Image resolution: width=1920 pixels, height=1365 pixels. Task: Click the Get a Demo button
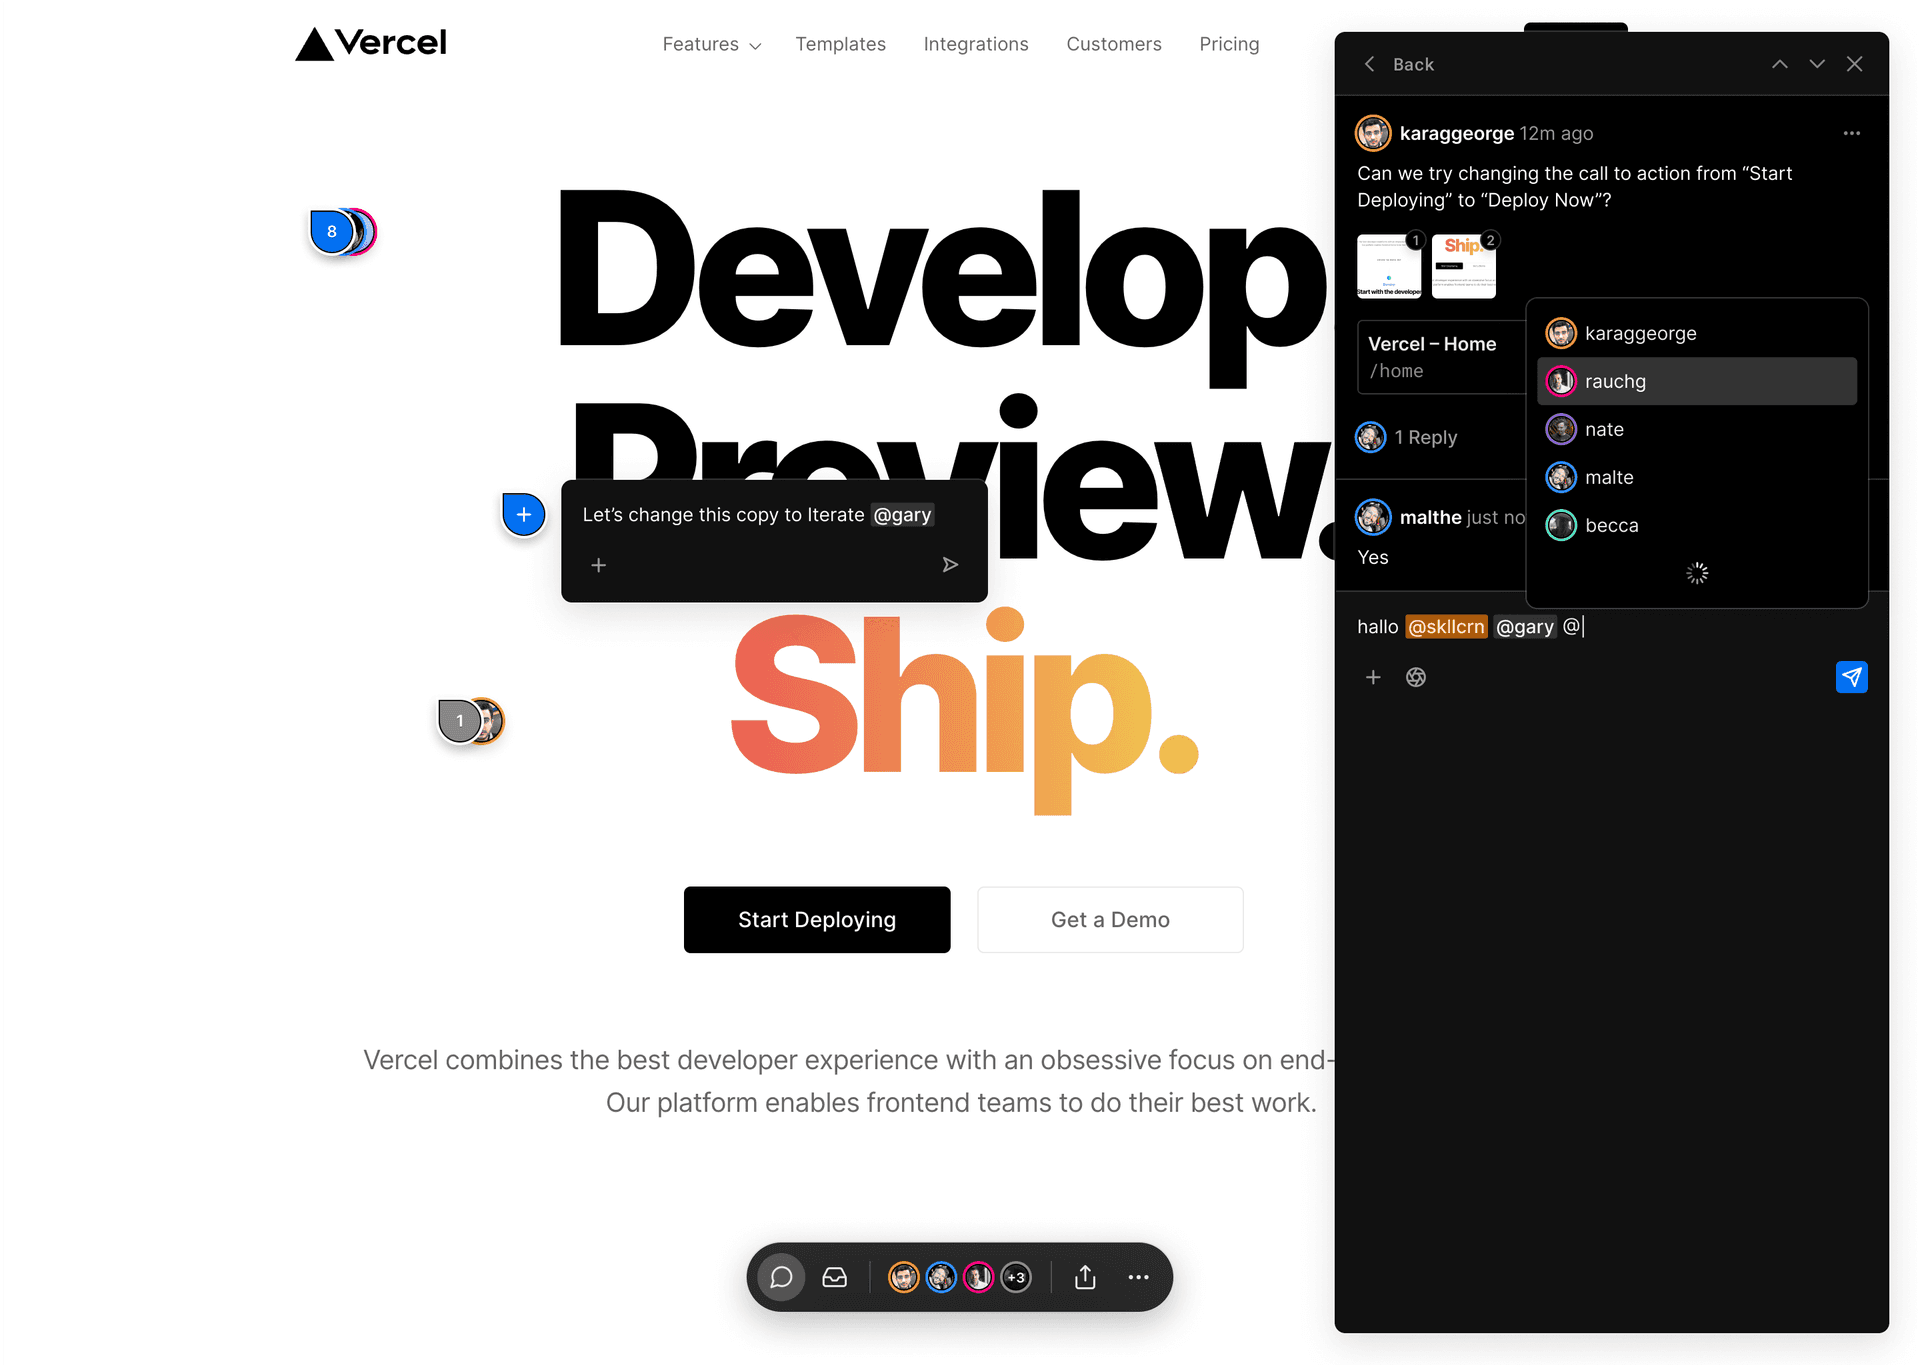1109,919
